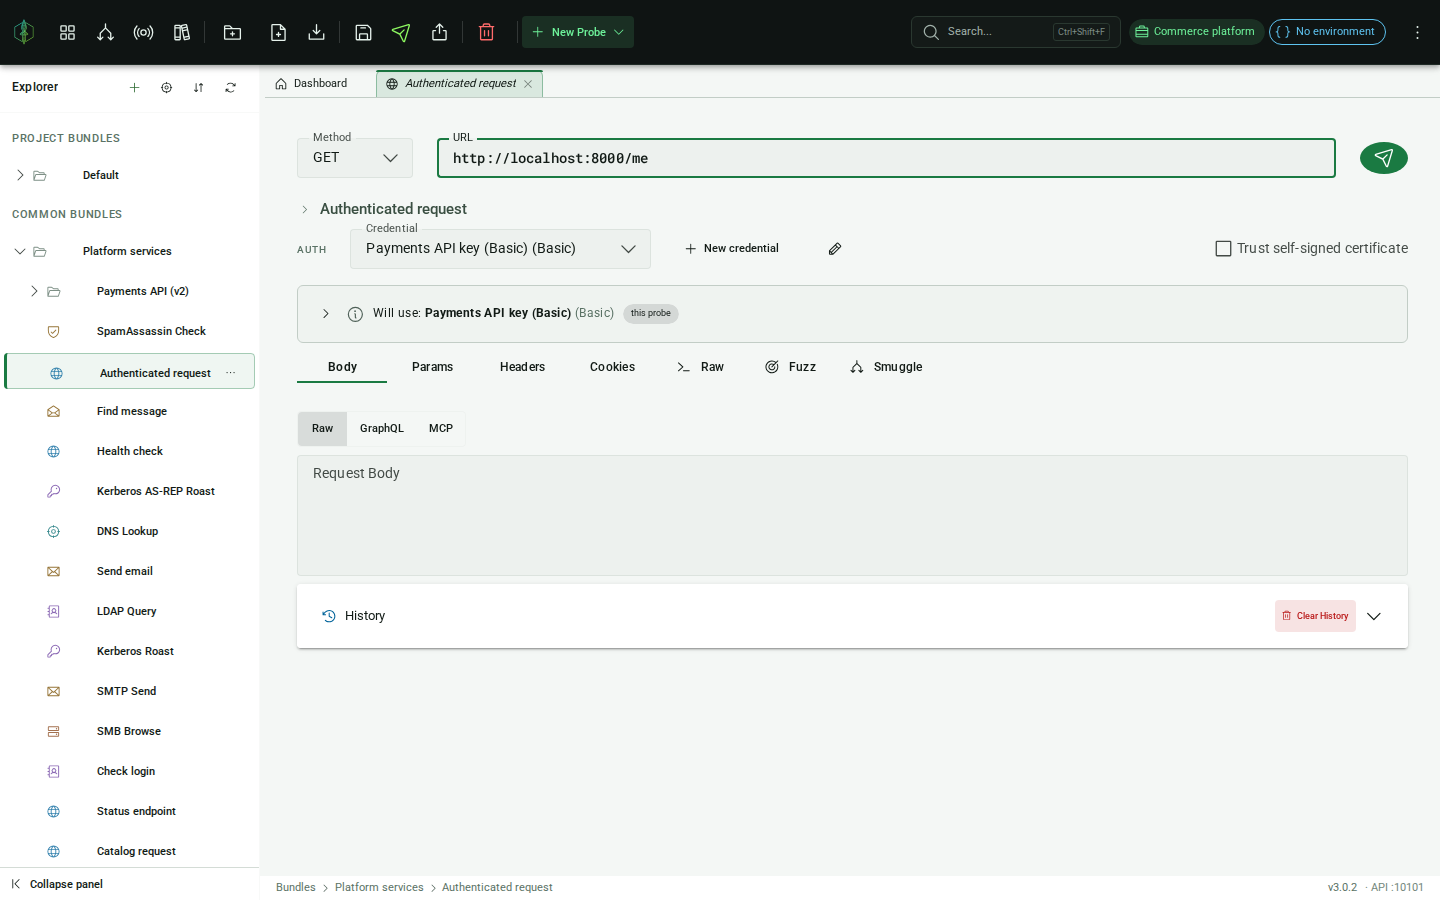
Task: Switch to the Headers tab
Action: 522,367
